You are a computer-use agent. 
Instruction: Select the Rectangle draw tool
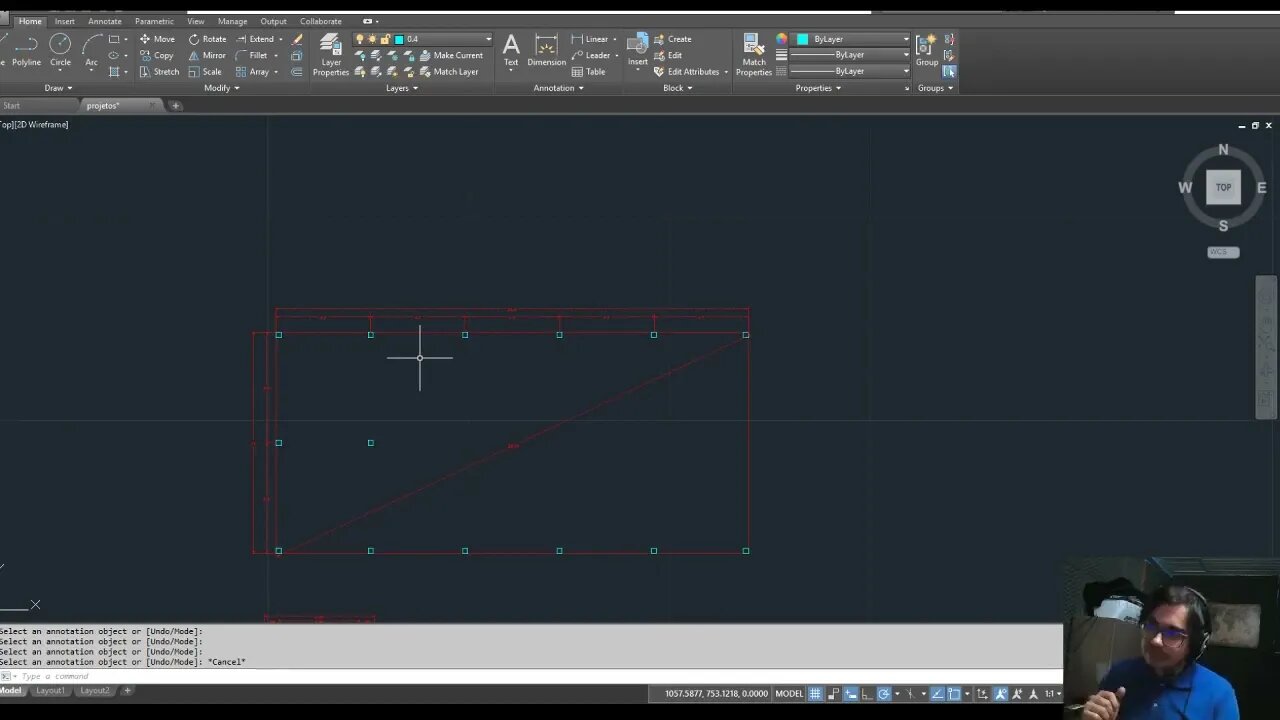point(114,39)
